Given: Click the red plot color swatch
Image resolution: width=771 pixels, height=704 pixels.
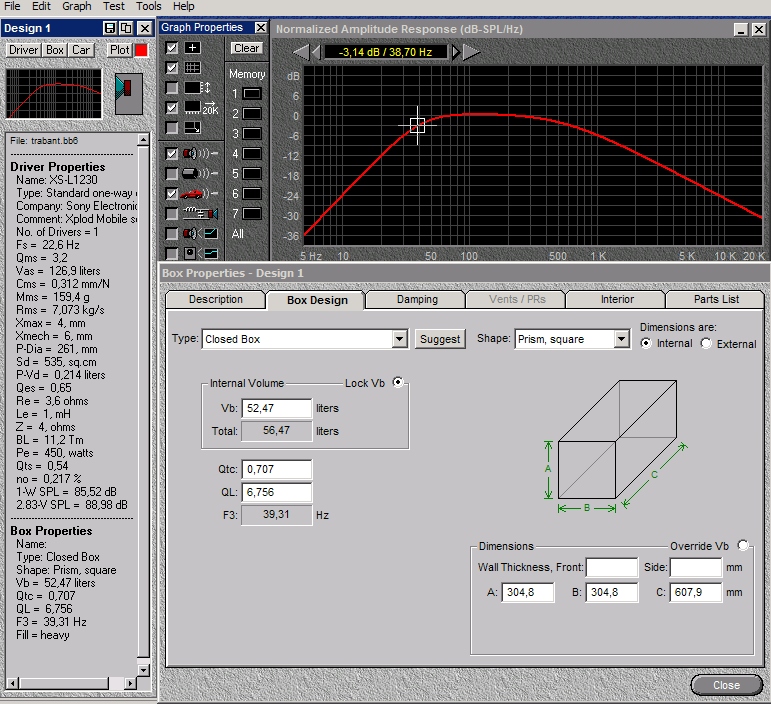Looking at the screenshot, I should pyautogui.click(x=141, y=50).
